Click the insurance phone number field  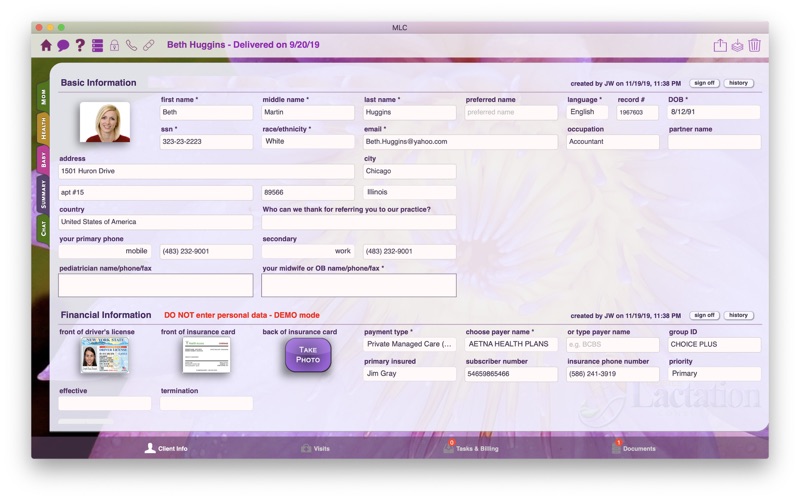[613, 374]
